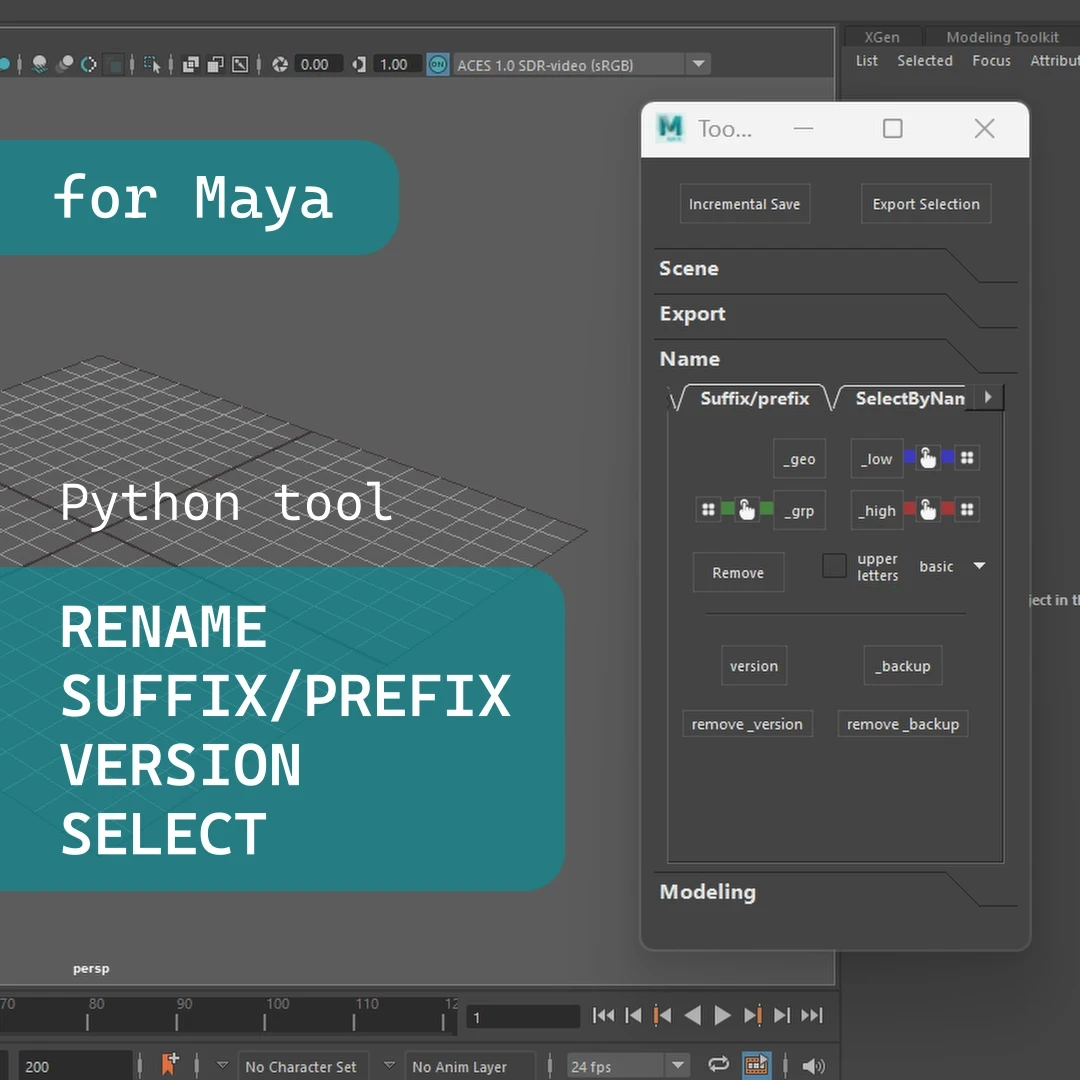1080x1080 pixels.
Task: Toggle the loop cycle icon
Action: coord(718,1065)
